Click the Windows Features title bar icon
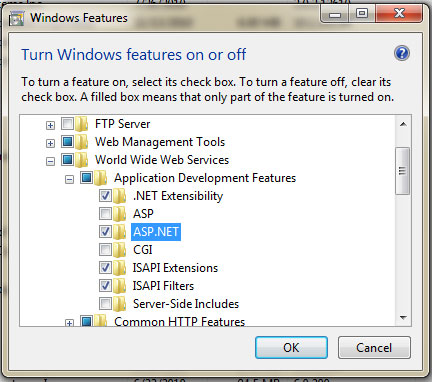 (16, 19)
